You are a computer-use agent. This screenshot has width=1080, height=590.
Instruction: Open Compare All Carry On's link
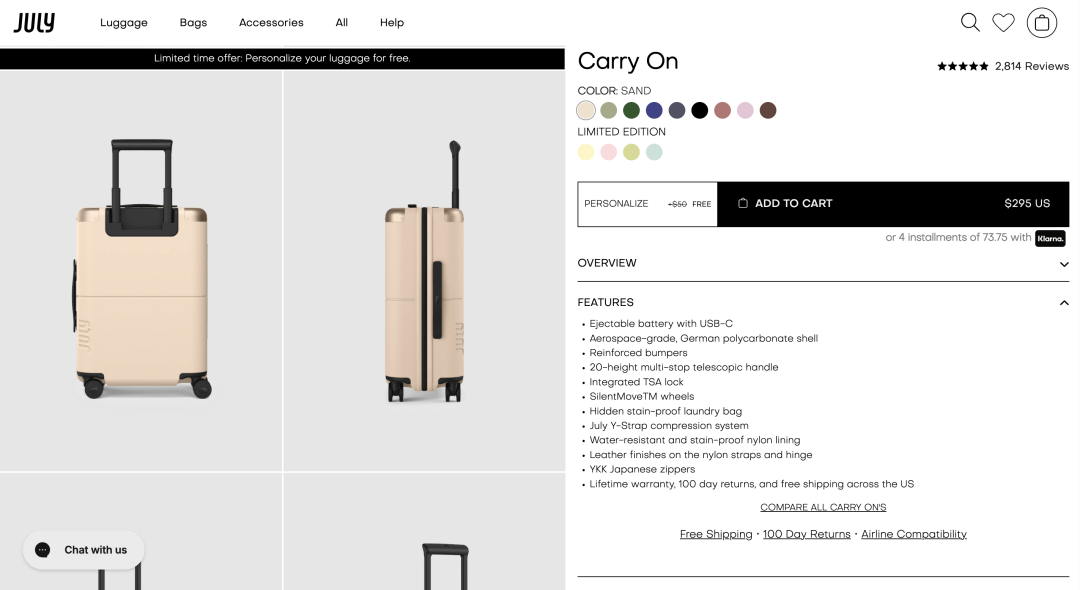point(823,507)
